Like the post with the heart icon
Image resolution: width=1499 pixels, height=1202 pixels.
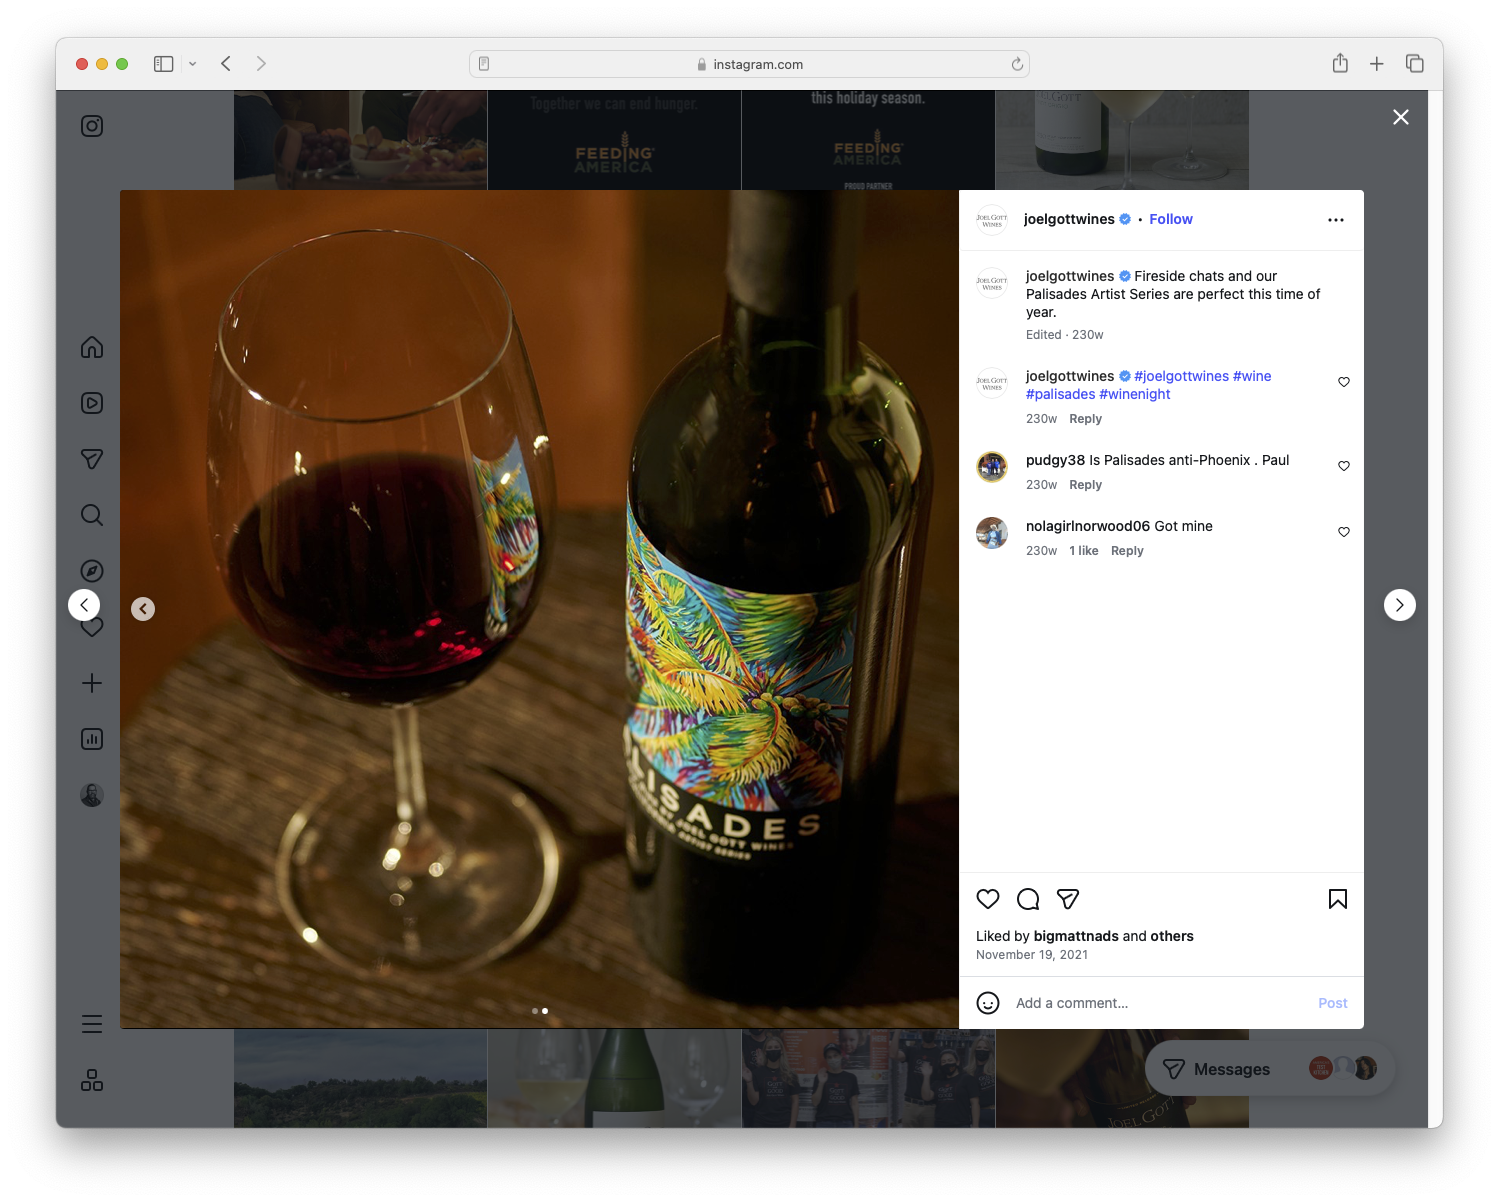click(x=988, y=899)
